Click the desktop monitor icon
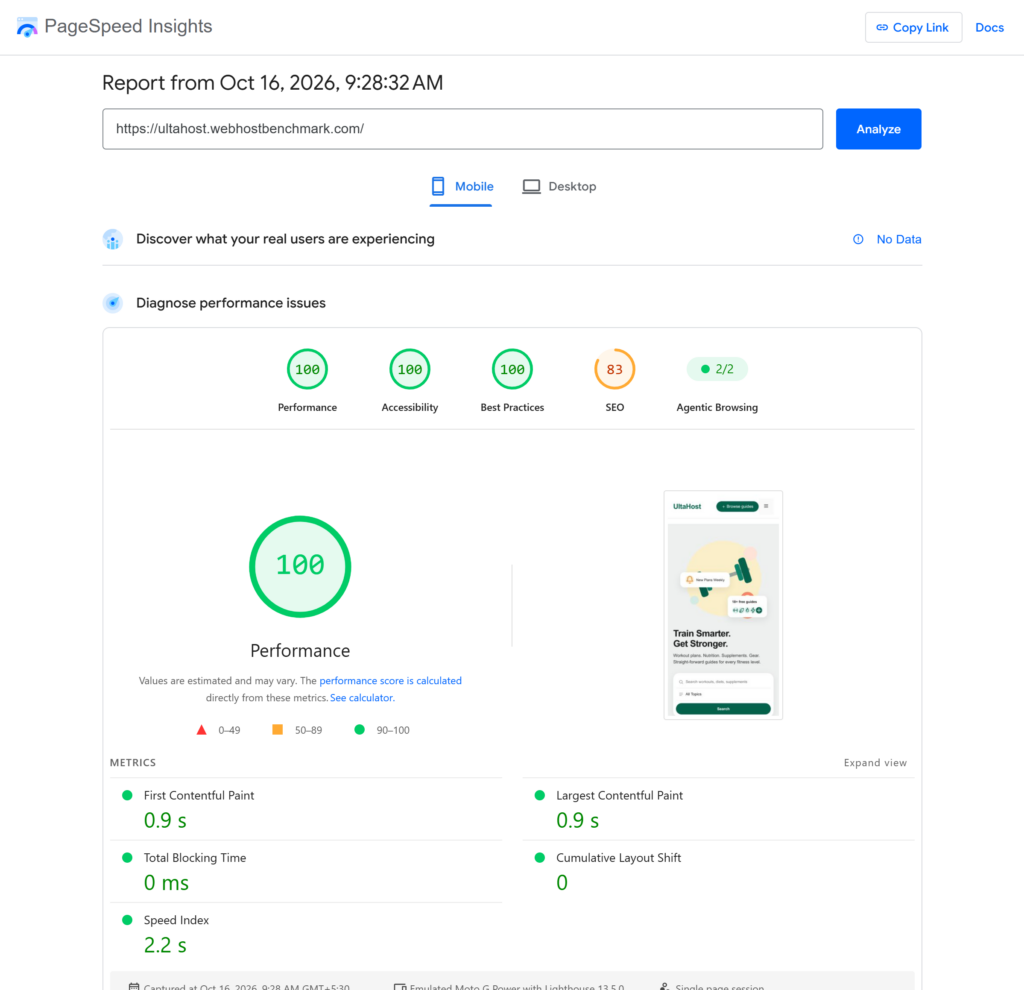 532,187
